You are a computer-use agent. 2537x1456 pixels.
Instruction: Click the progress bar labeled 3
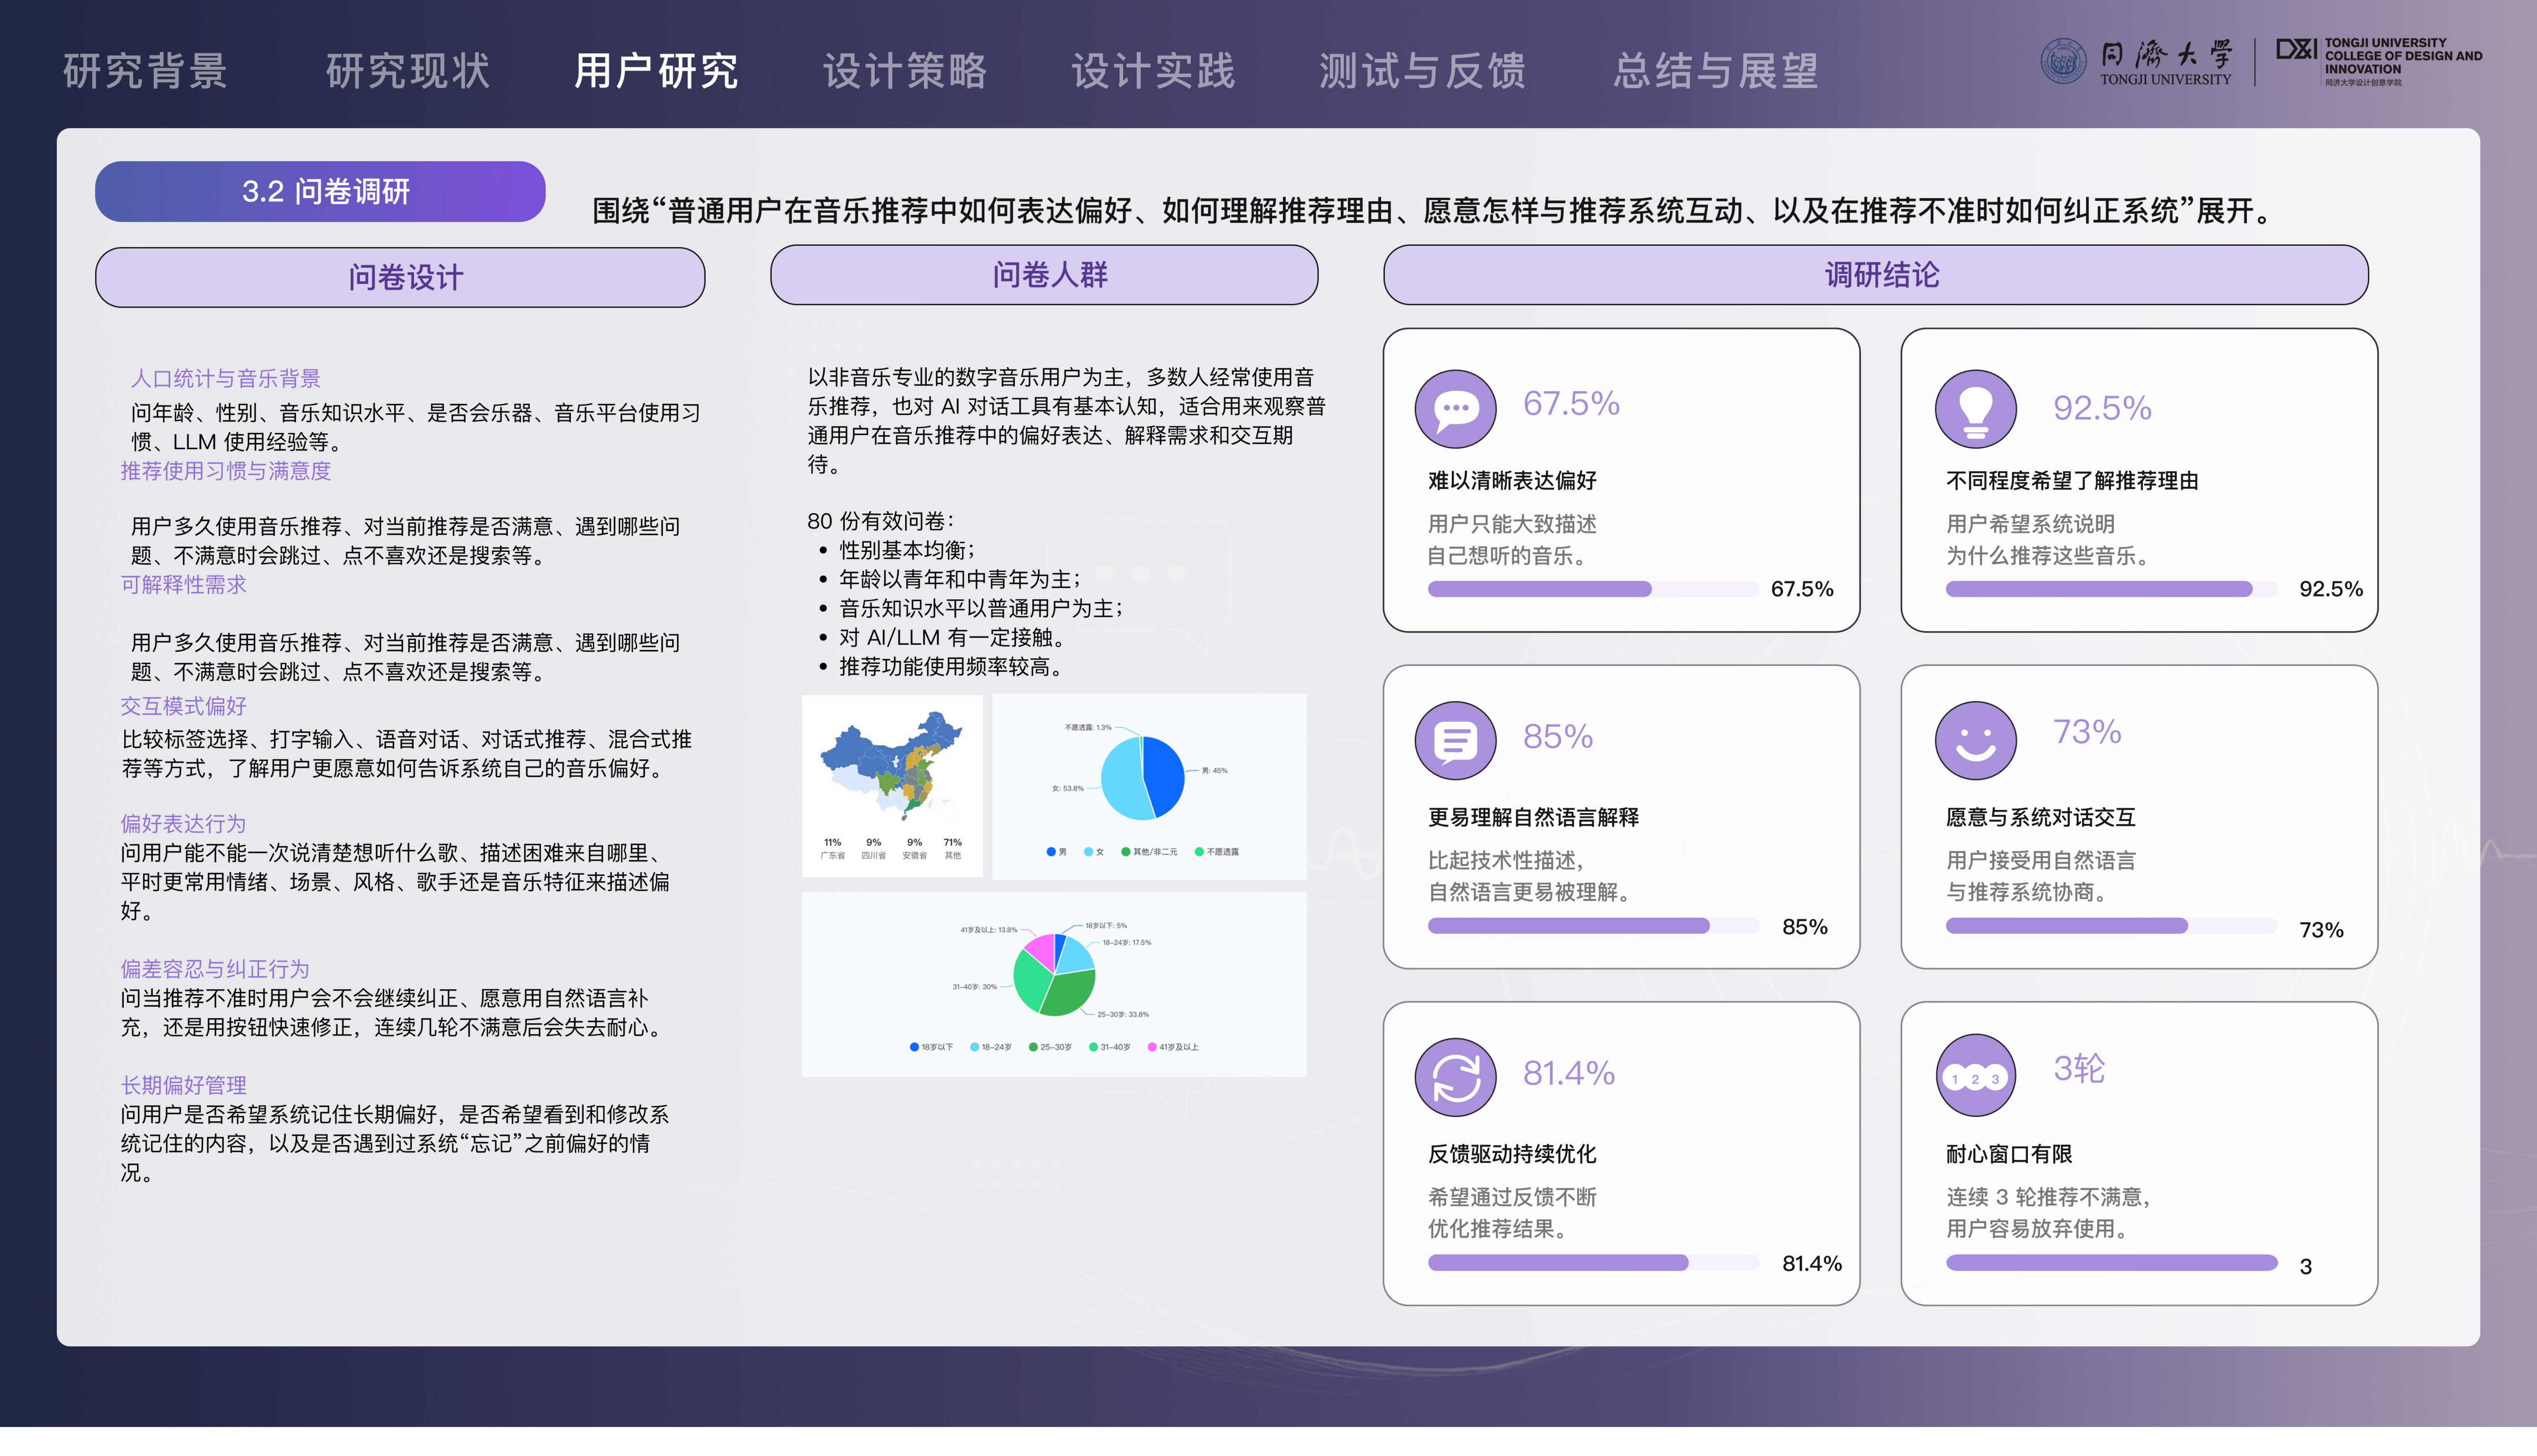coord(2111,1263)
